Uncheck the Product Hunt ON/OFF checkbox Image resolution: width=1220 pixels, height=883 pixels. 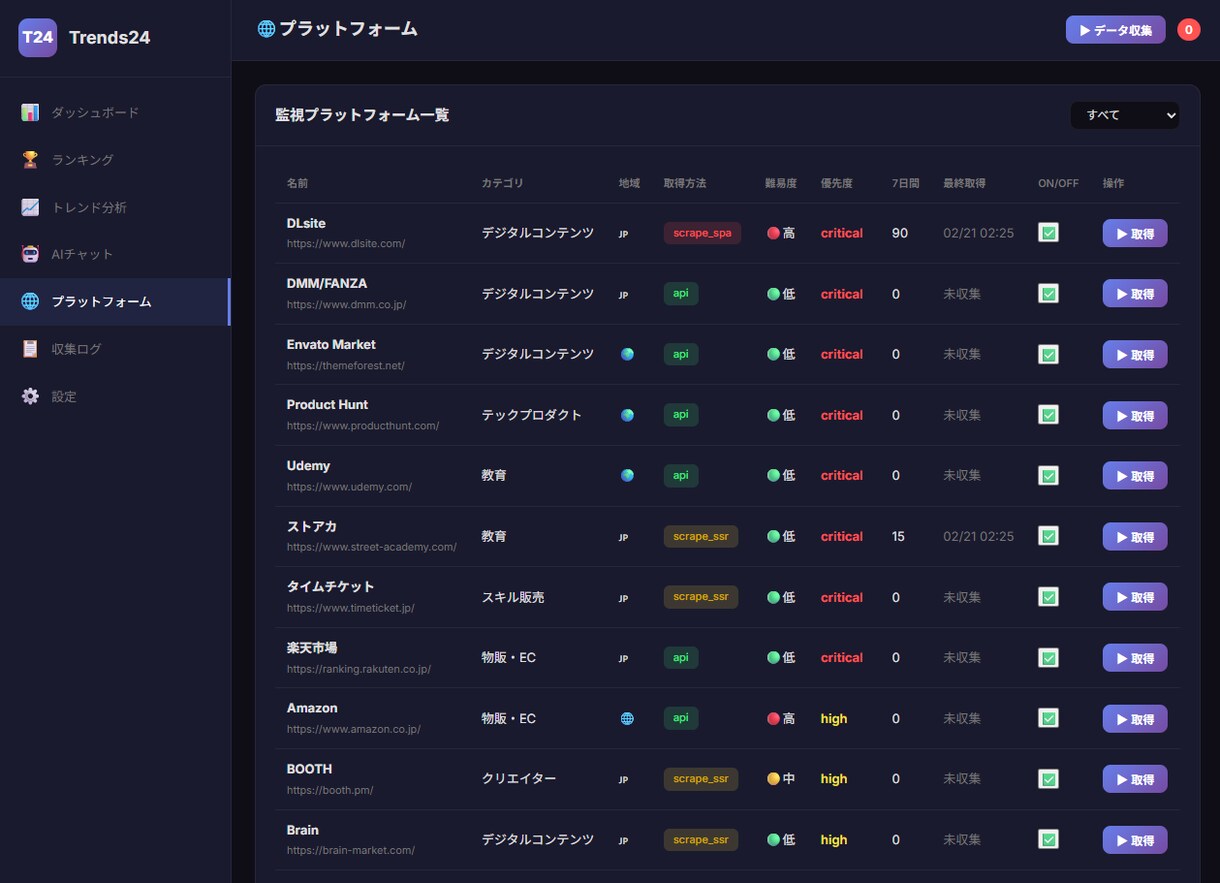[1048, 415]
